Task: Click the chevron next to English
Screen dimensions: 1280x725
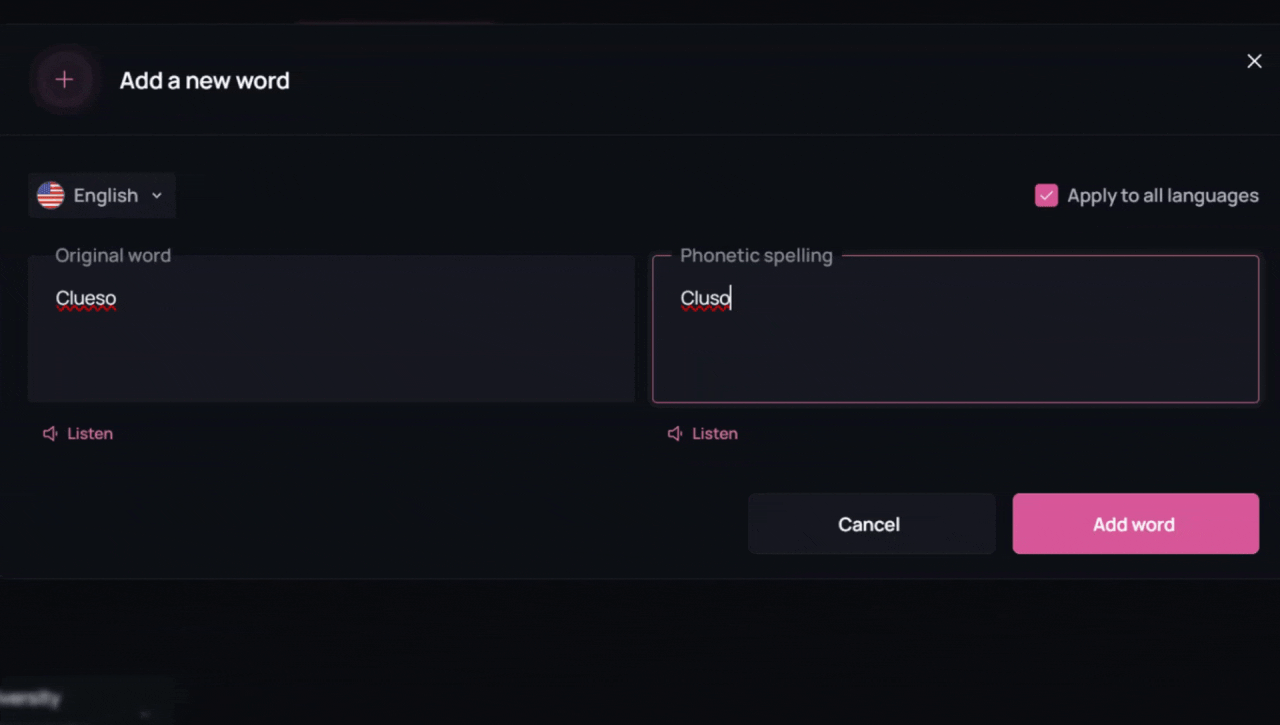Action: pos(157,196)
